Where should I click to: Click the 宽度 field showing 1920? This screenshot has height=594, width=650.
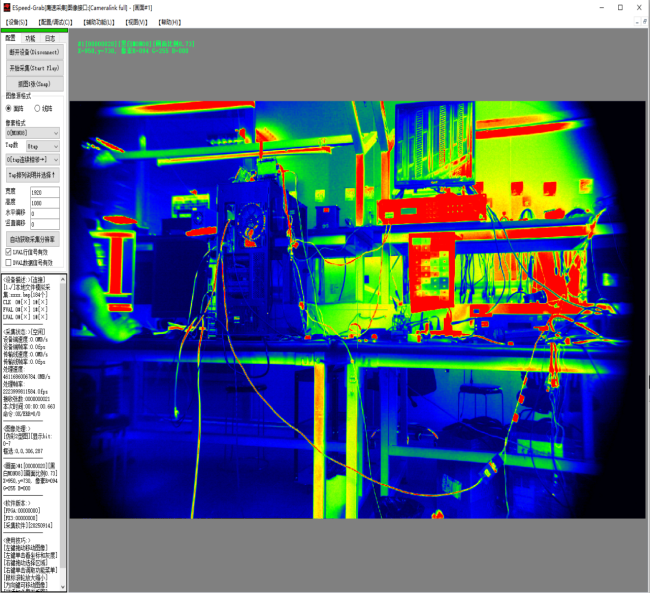click(x=45, y=192)
